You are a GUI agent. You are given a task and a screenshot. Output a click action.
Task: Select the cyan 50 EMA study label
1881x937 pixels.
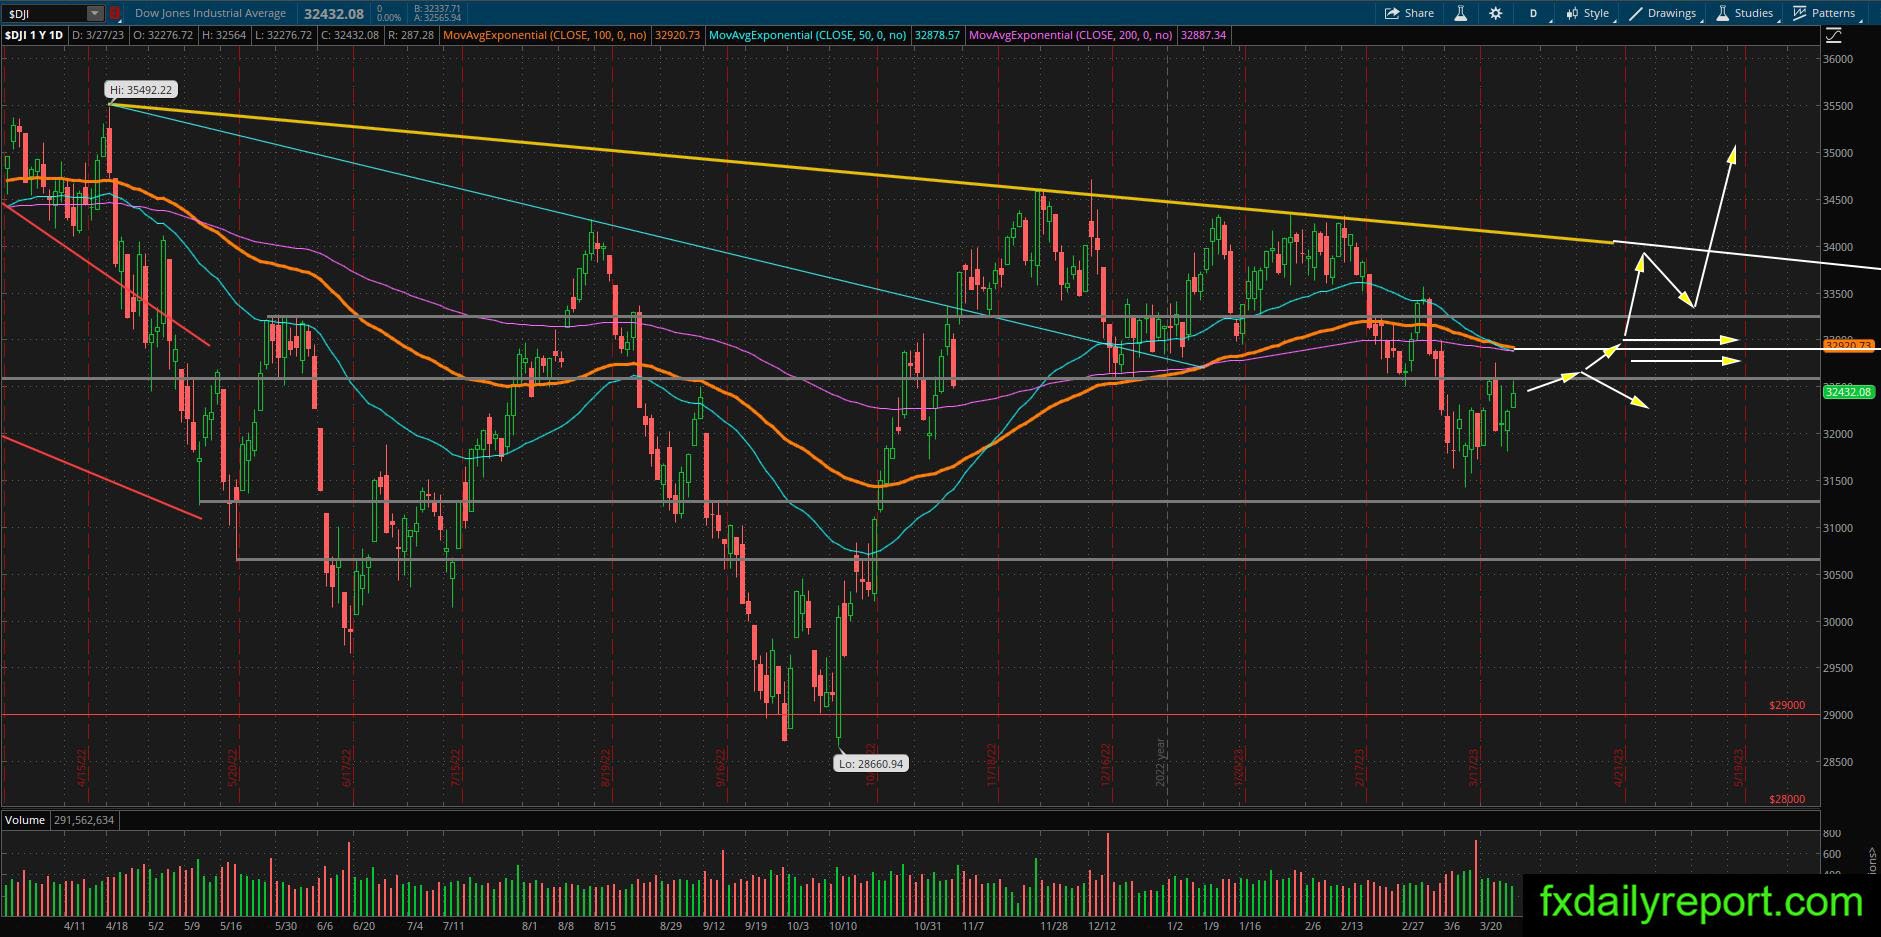807,35
